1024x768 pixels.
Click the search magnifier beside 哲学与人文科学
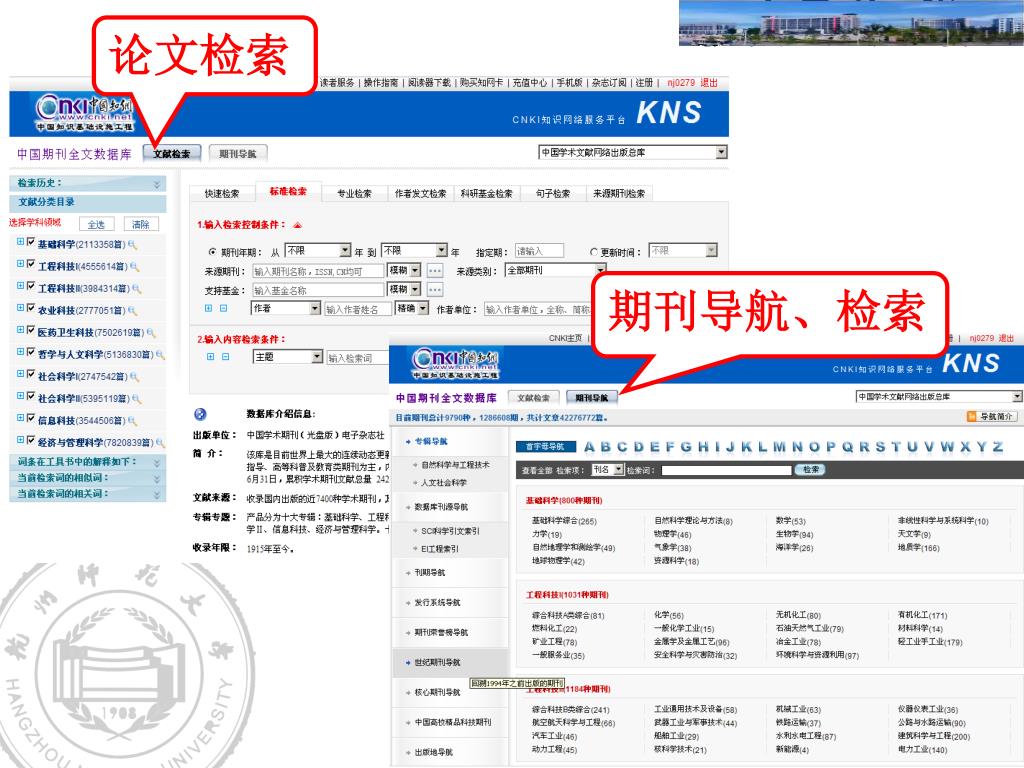coord(160,355)
